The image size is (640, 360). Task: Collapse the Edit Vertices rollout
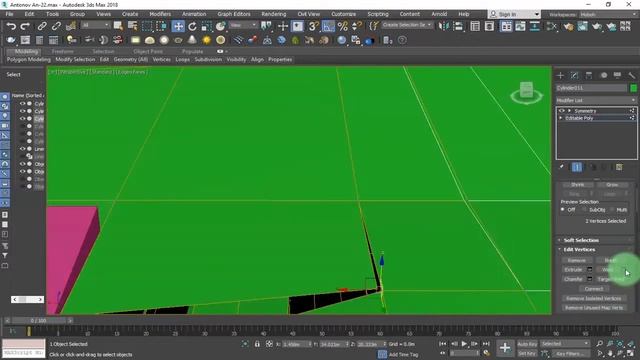coord(579,250)
